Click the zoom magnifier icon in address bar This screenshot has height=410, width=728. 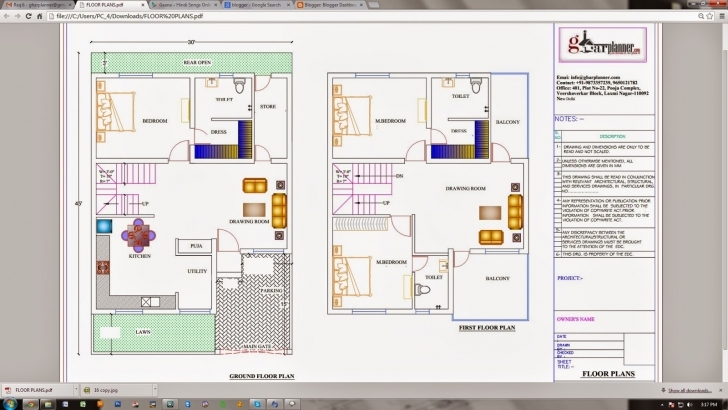pyautogui.click(x=701, y=16)
